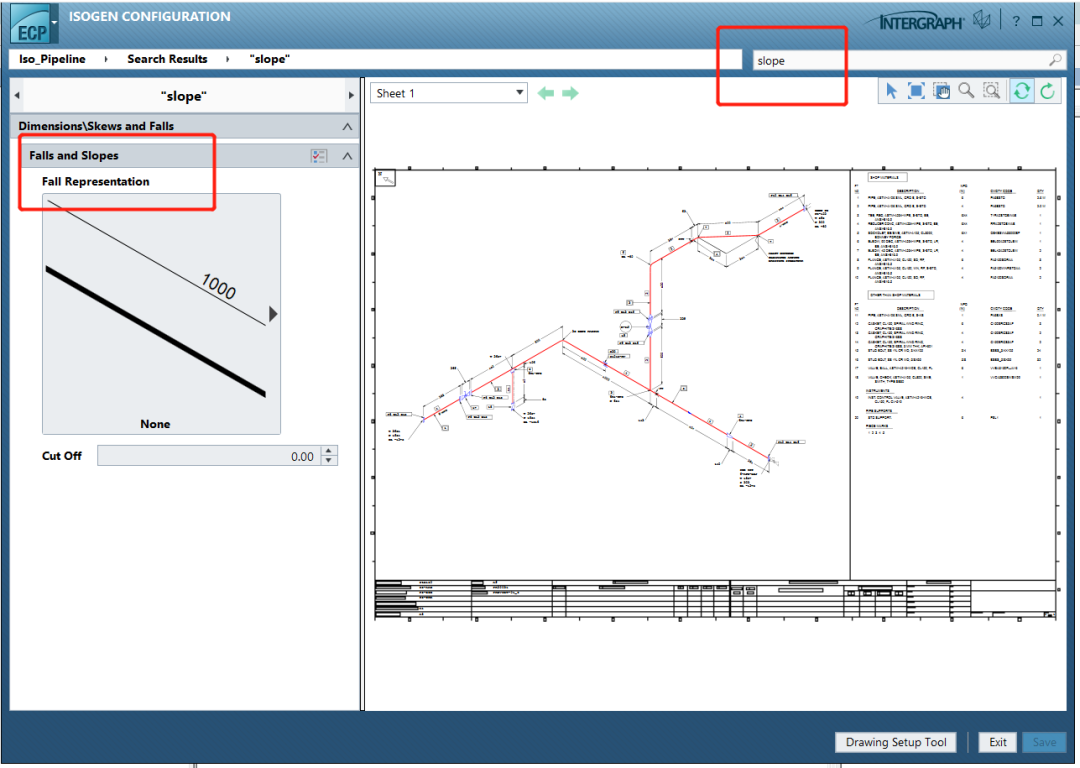This screenshot has height=768, width=1080.
Task: Select the zoom magnifier tool
Action: (966, 91)
